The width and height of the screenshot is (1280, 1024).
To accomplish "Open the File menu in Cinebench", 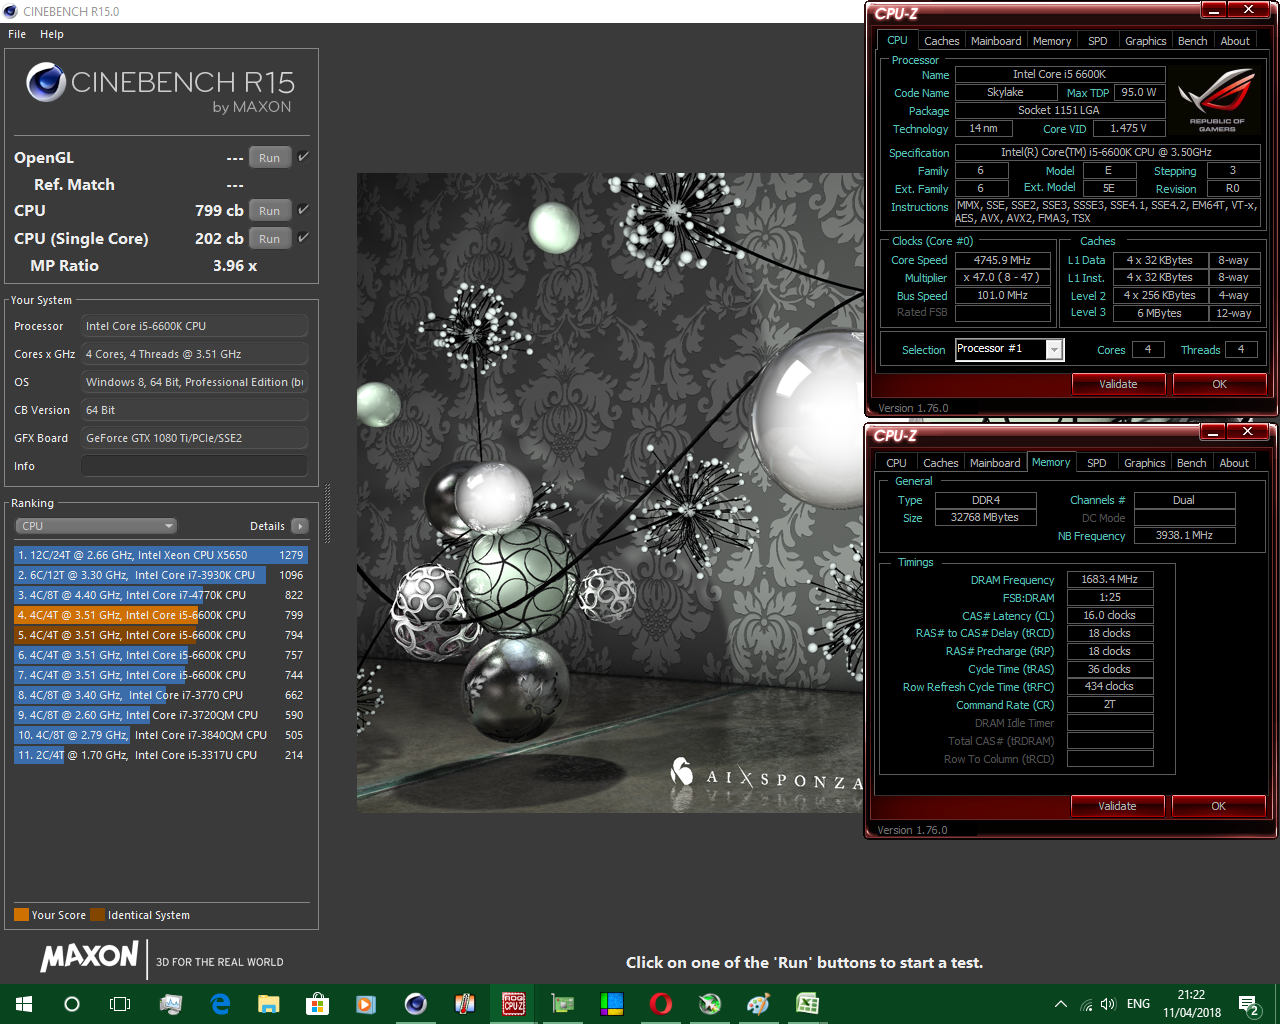I will pyautogui.click(x=17, y=34).
